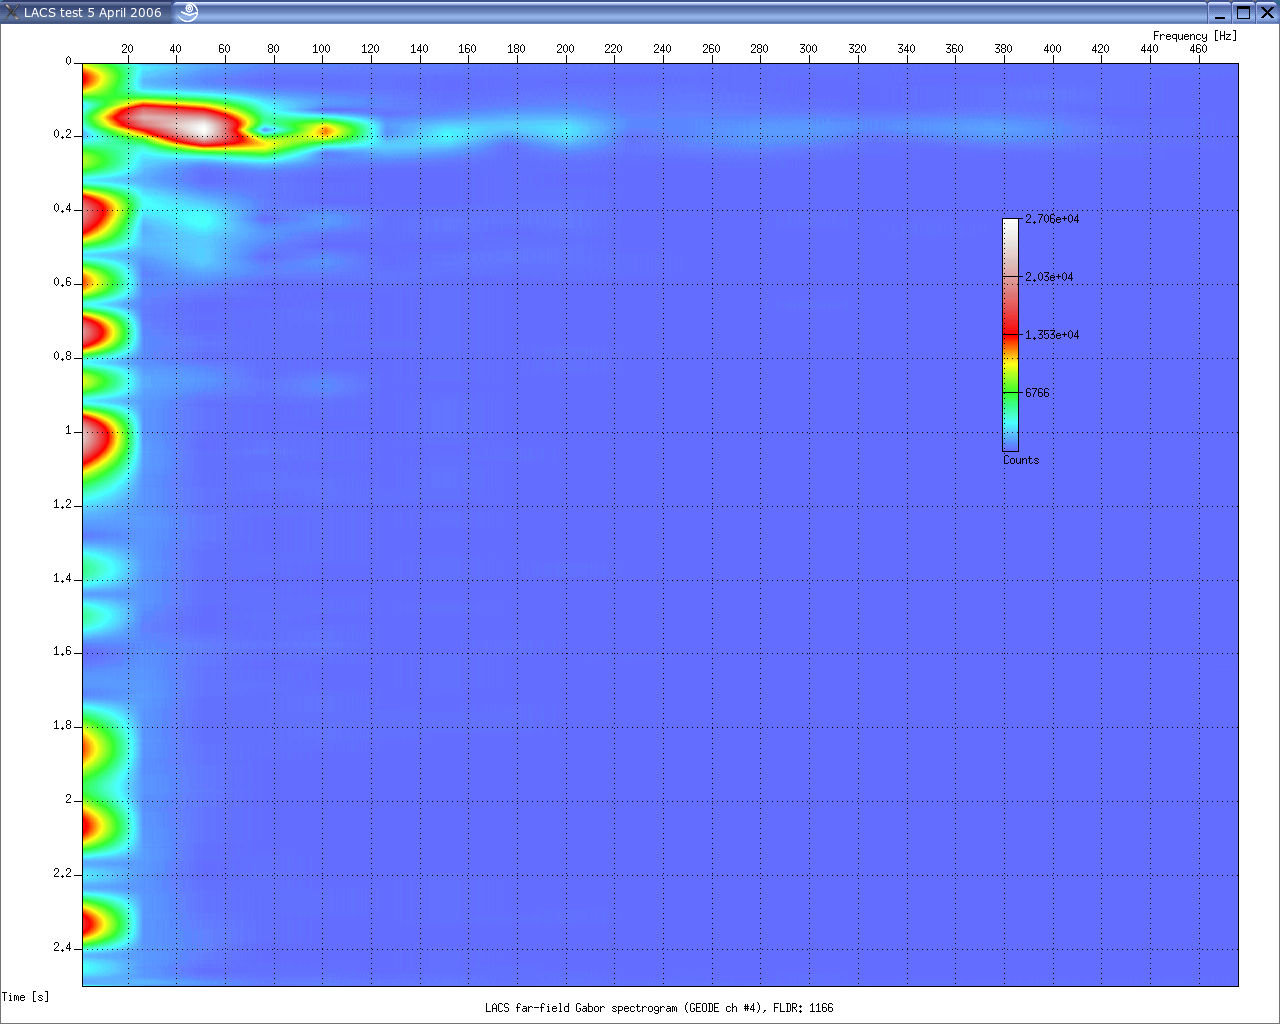The height and width of the screenshot is (1024, 1280).
Task: Click the 'Time [s]' axis label
Action: coord(26,997)
